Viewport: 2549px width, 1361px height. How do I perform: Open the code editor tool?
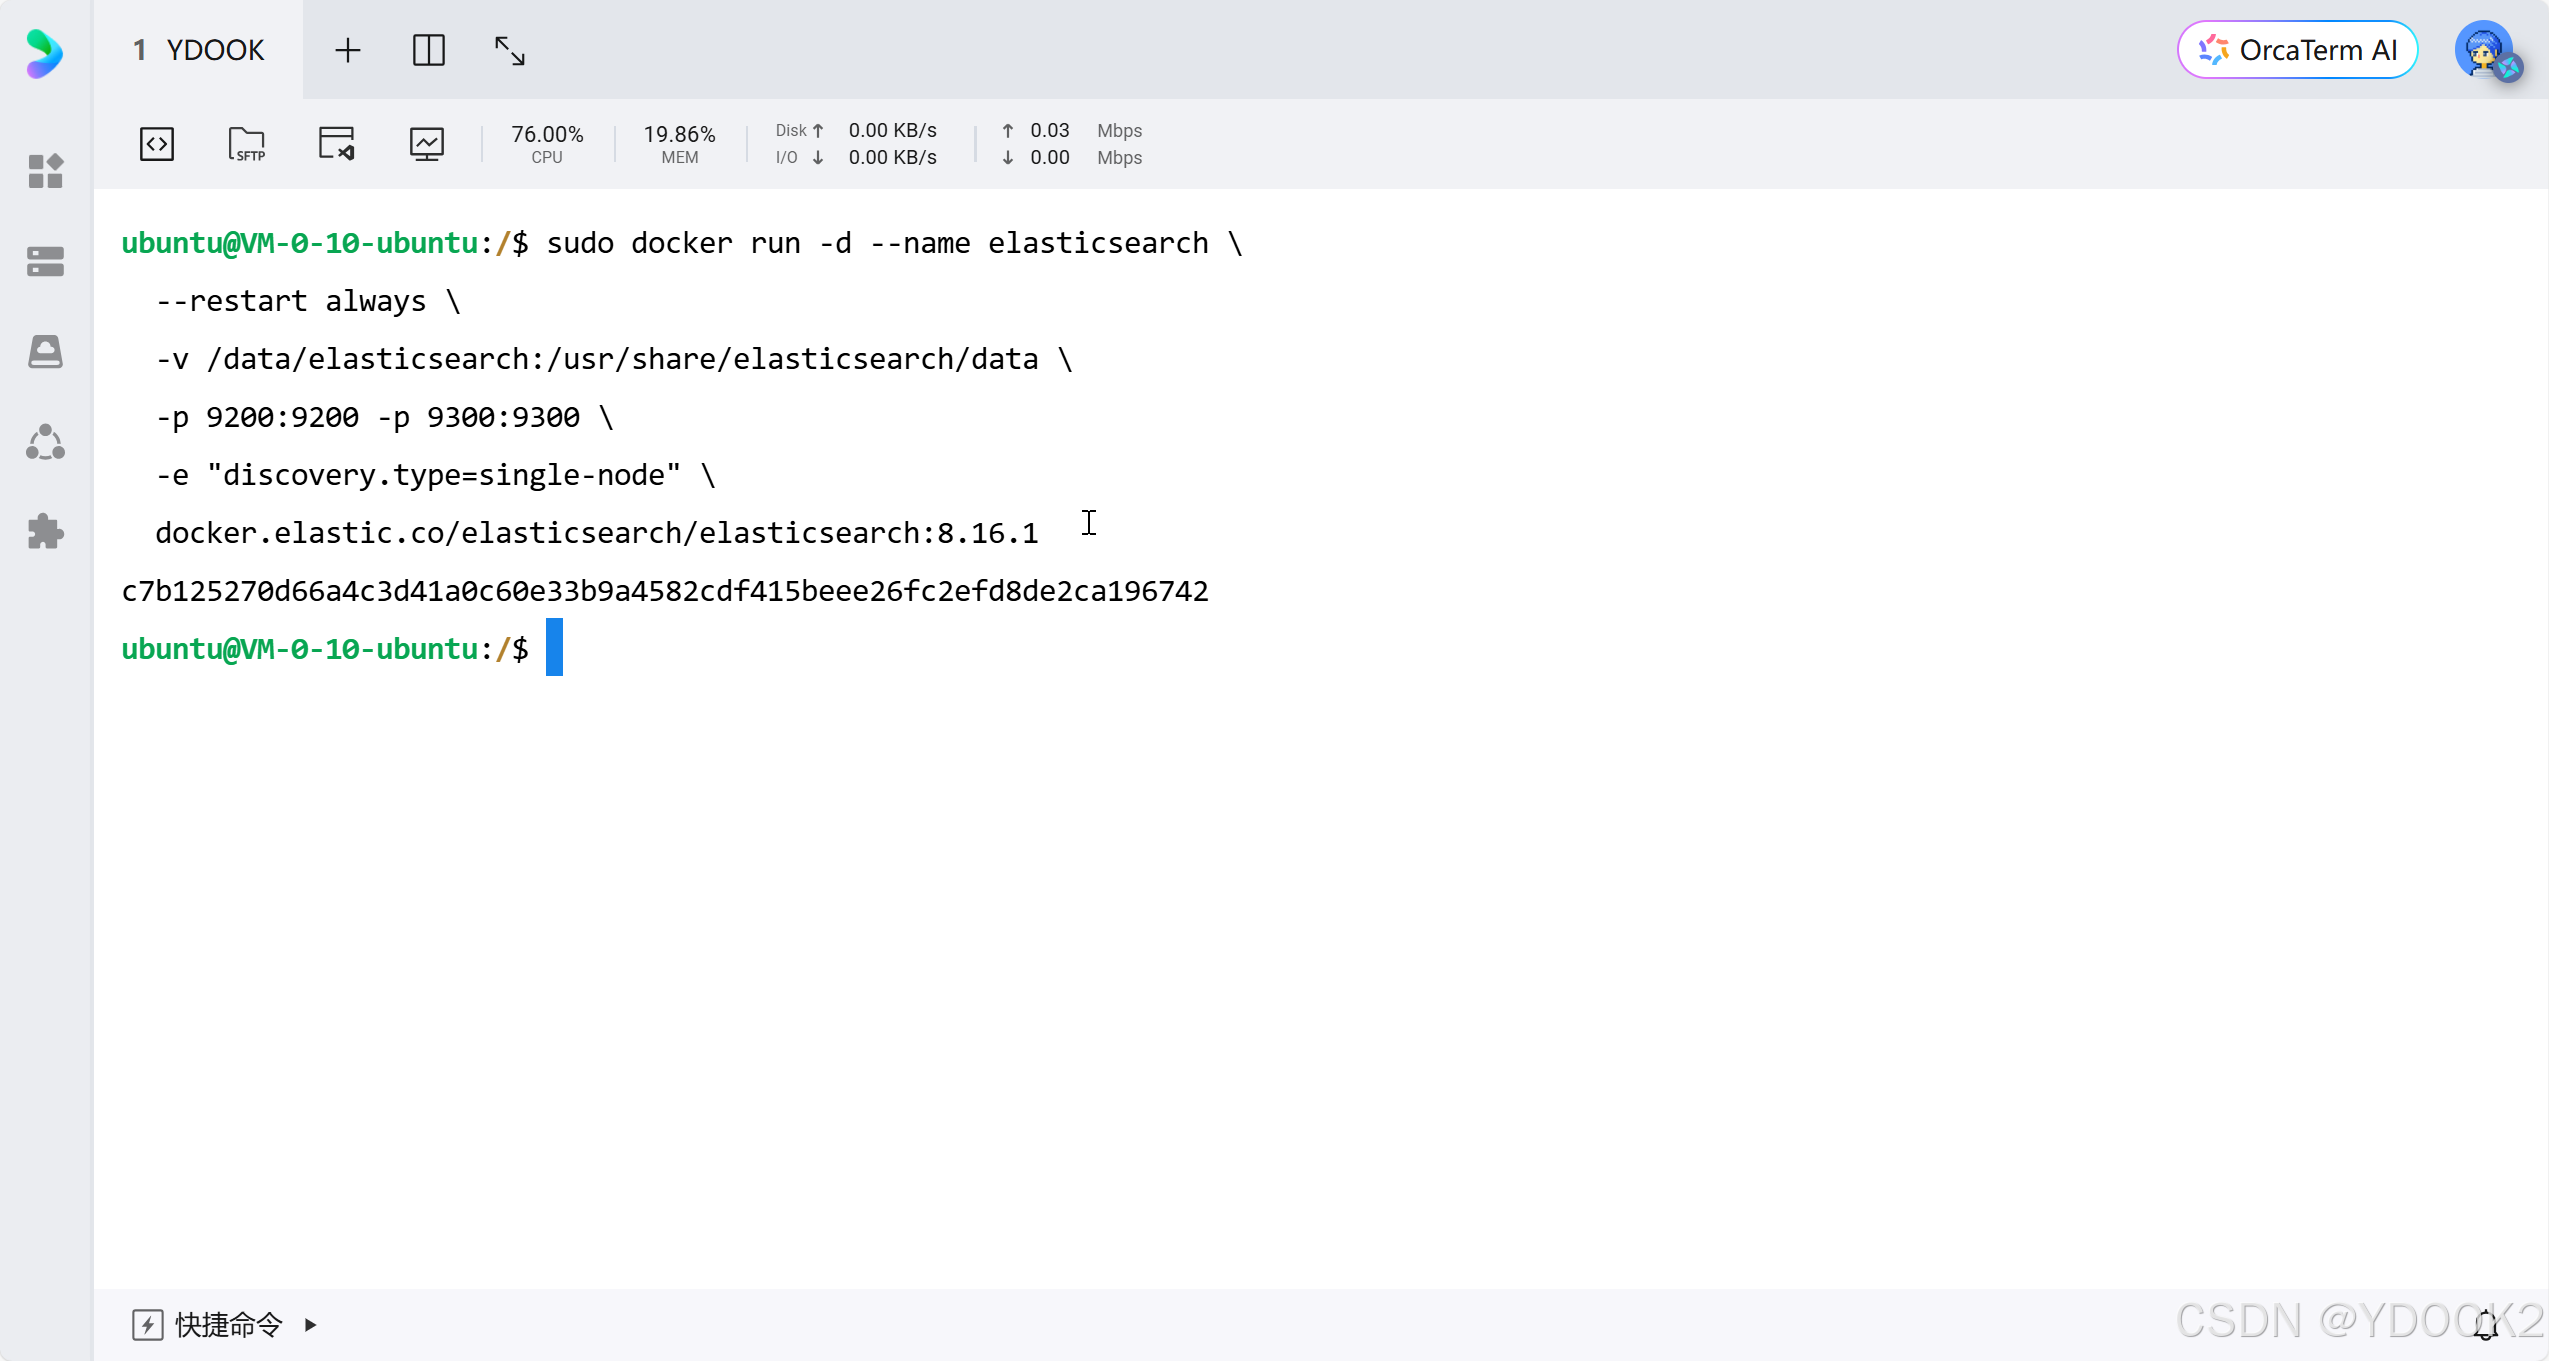point(156,143)
